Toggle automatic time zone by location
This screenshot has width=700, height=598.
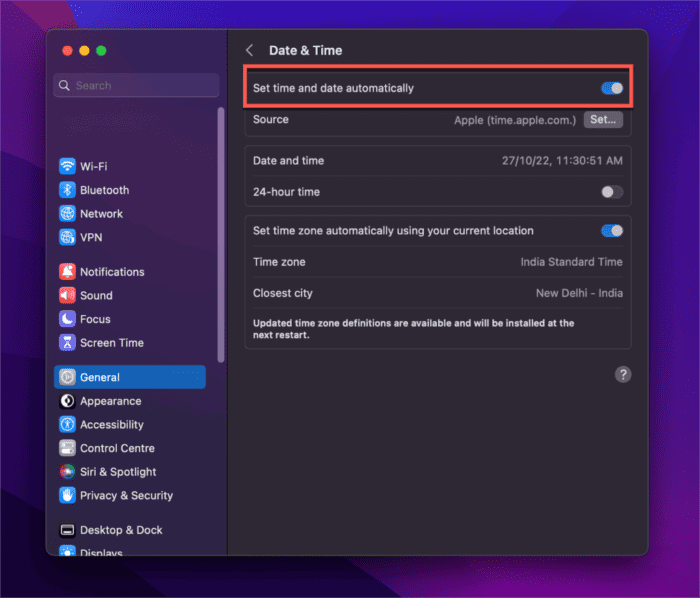pos(612,231)
